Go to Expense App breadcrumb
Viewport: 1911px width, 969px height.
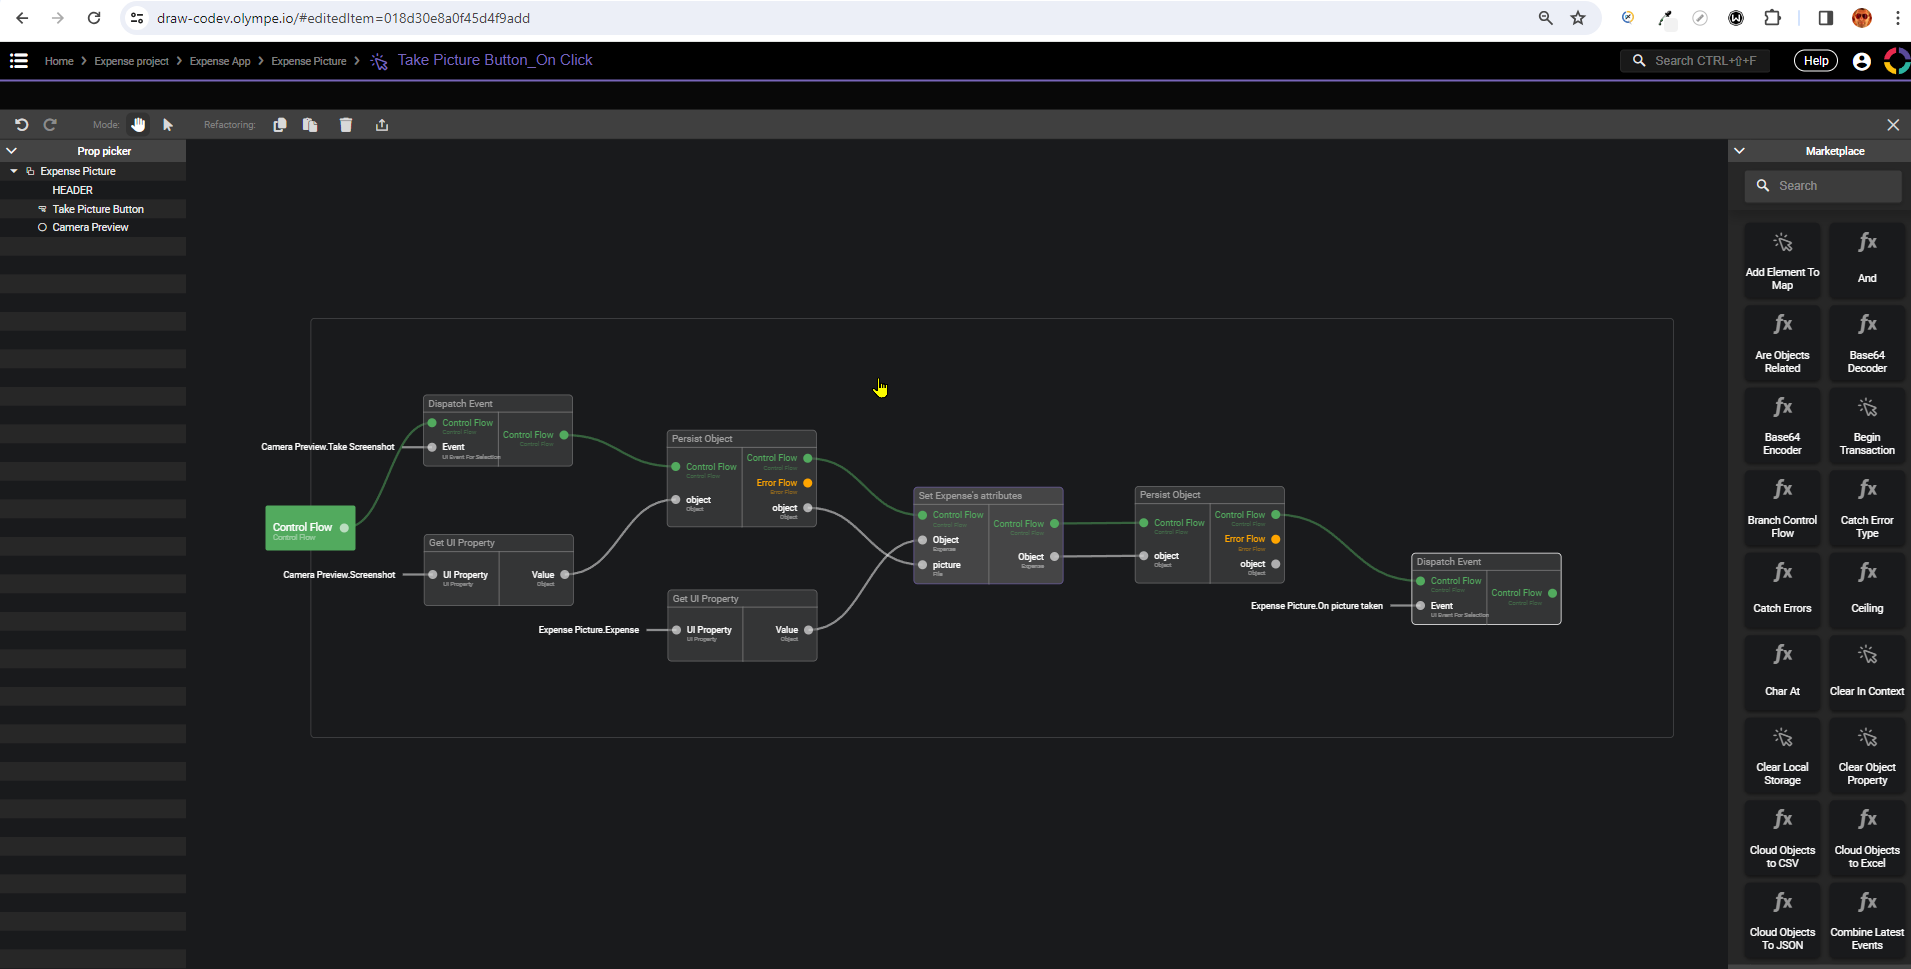[220, 62]
